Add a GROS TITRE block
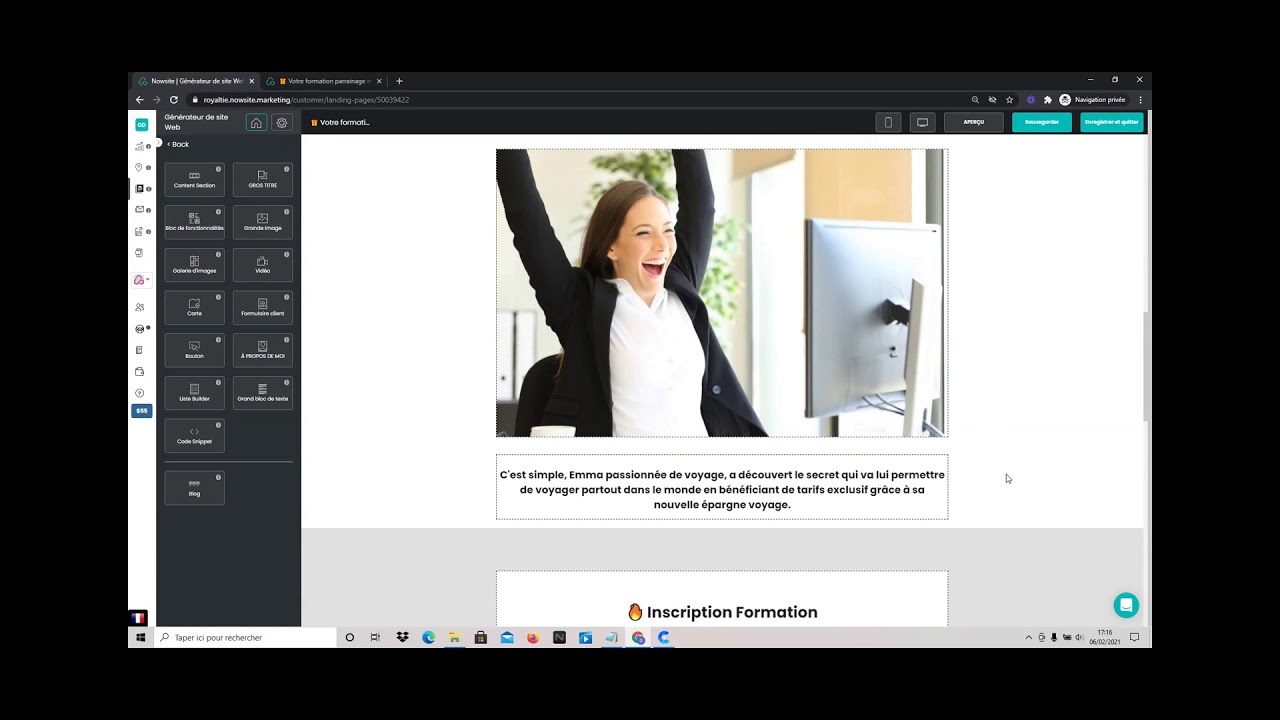The height and width of the screenshot is (720, 1280). 263,180
